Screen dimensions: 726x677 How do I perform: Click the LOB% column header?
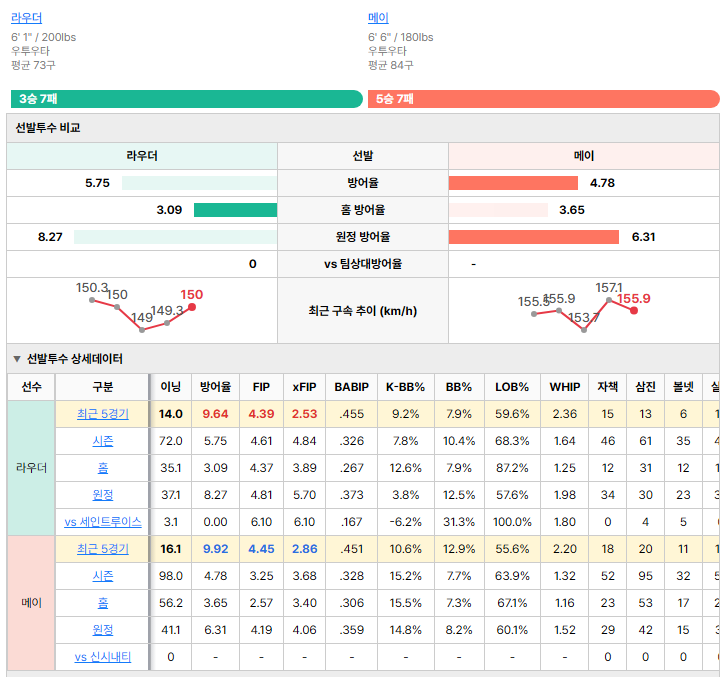[x=512, y=387]
